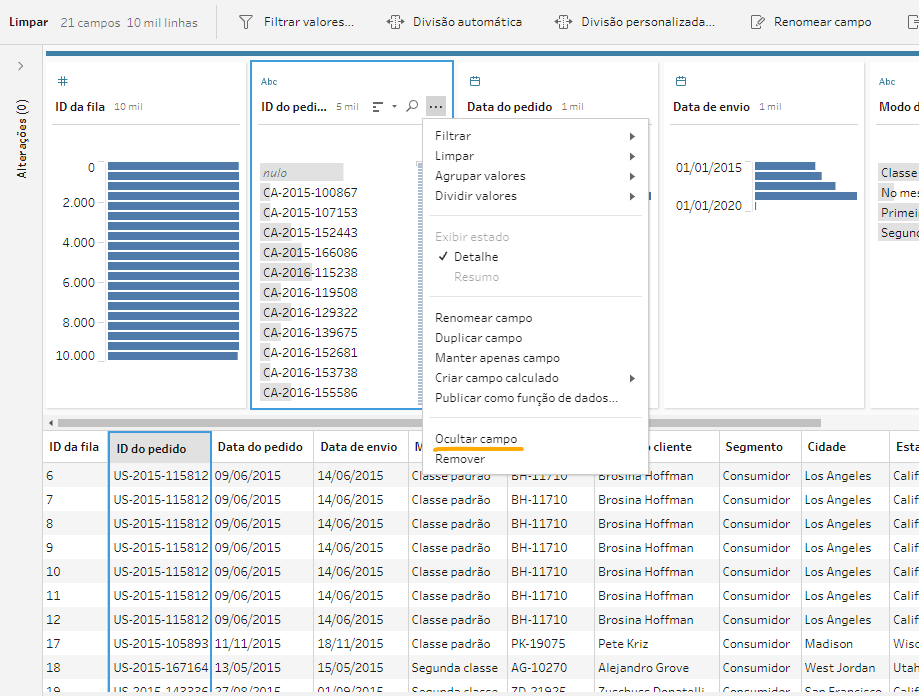Viewport: 919px width, 696px height.
Task: Click the Abc type icon of ID do pedido
Action: pyautogui.click(x=269, y=81)
